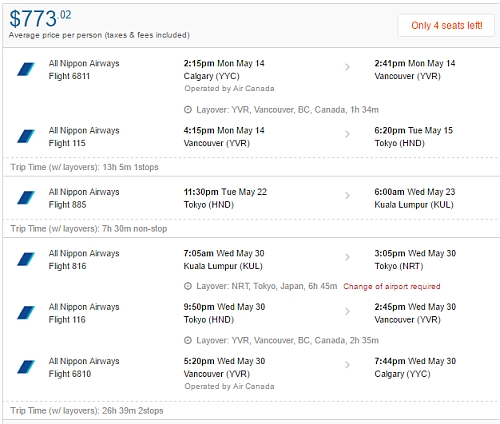The height and width of the screenshot is (424, 500).
Task: Select the 'Trip Time: 13h 5m 1stops' row
Action: tap(251, 167)
